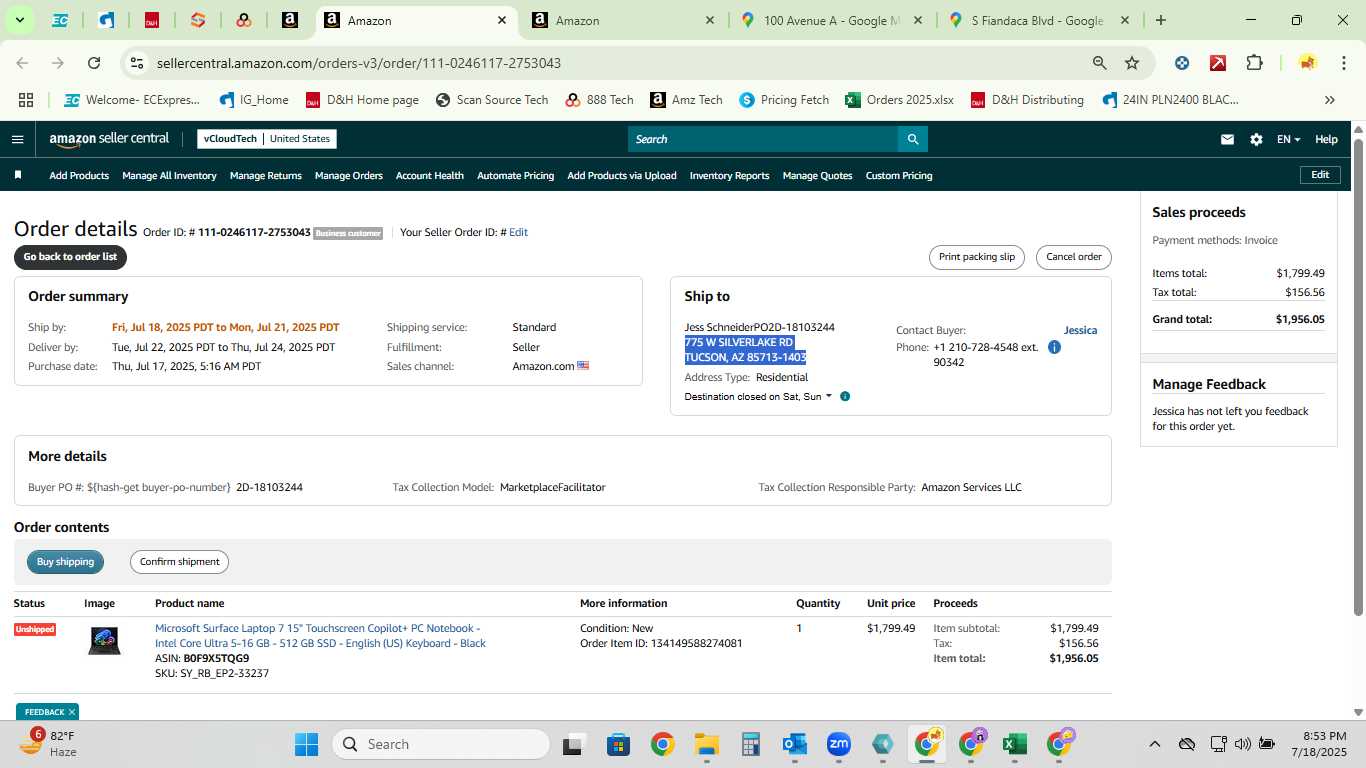Click the Print packing slip button
This screenshot has height=768, width=1366.
[977, 257]
